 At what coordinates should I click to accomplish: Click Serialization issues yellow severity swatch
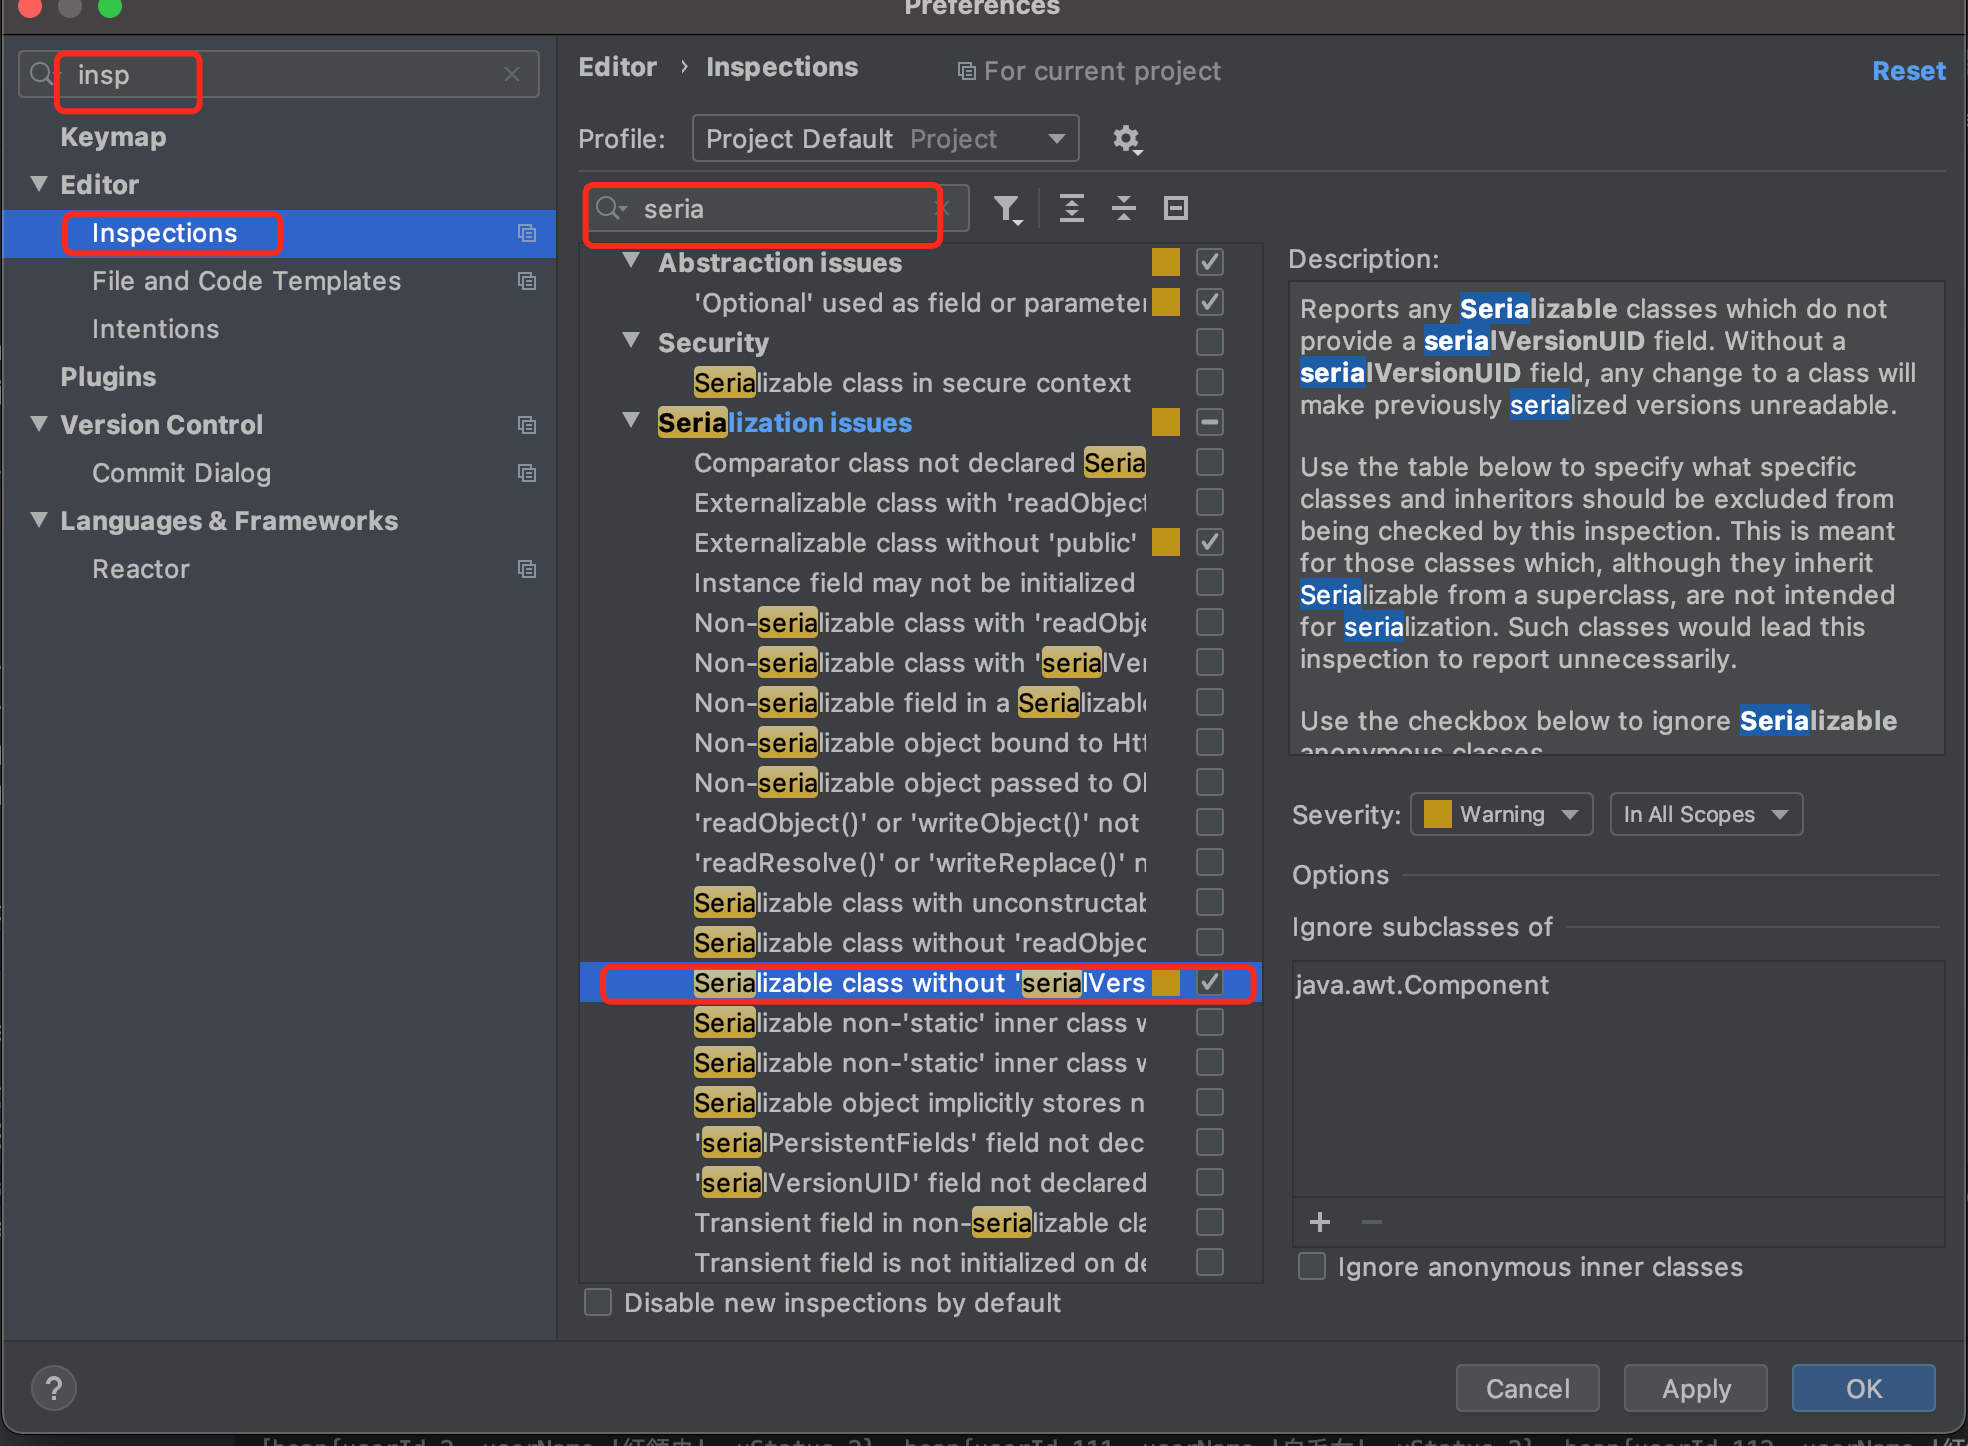[1166, 422]
